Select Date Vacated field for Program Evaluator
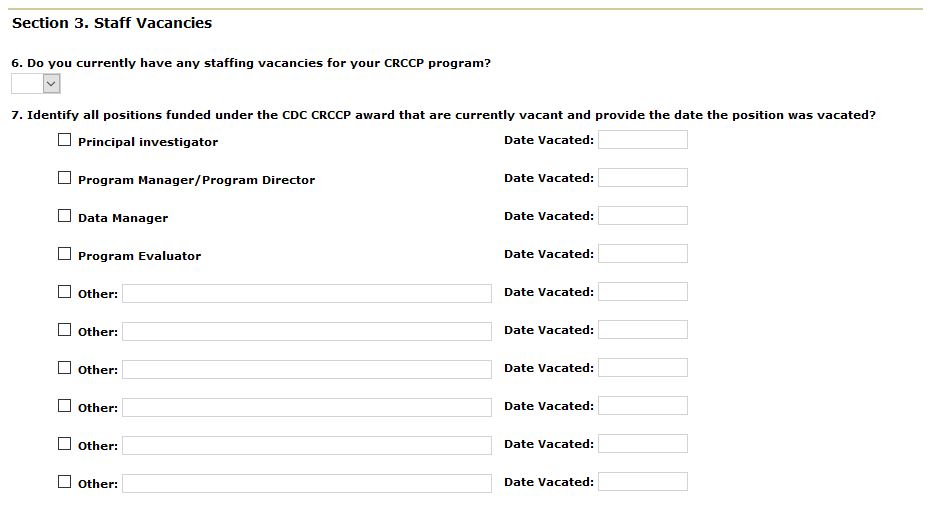Viewport: 928px width, 521px height. pyautogui.click(x=642, y=254)
